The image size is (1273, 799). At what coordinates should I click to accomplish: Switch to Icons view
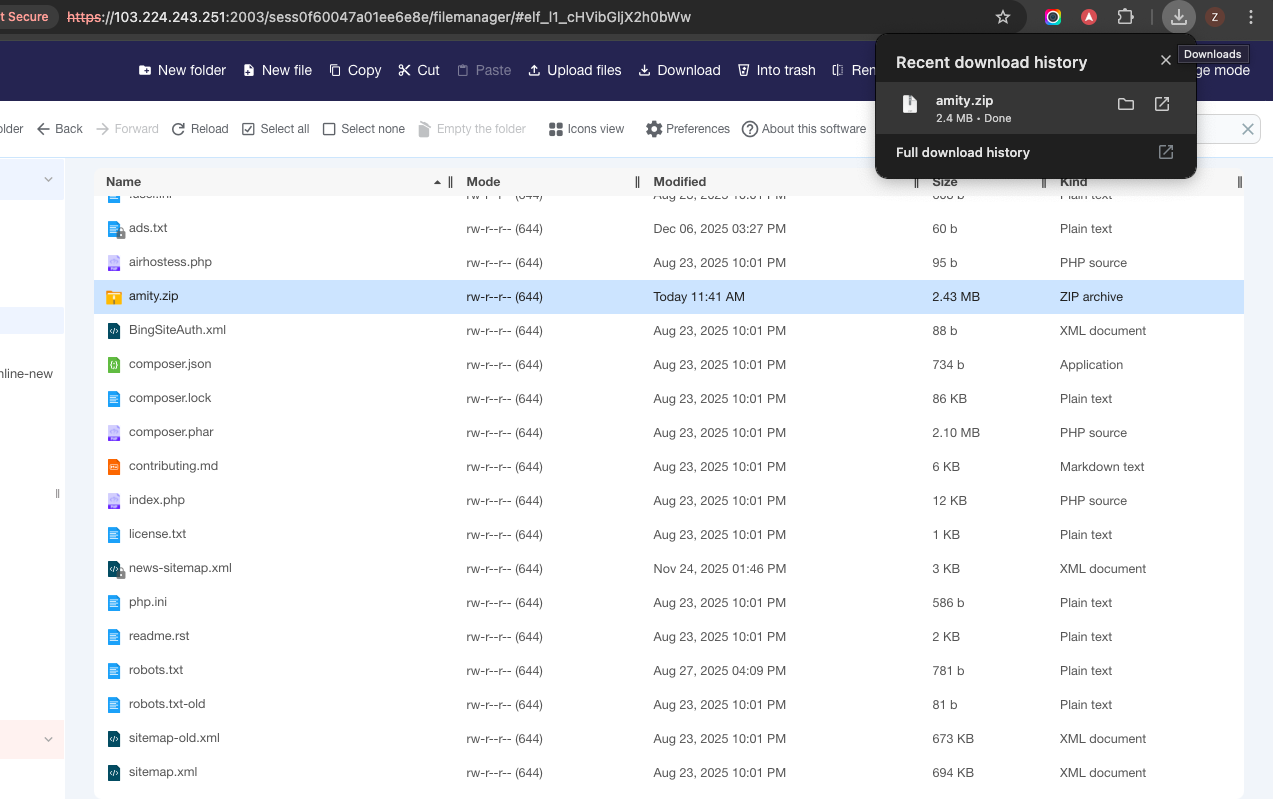[586, 129]
